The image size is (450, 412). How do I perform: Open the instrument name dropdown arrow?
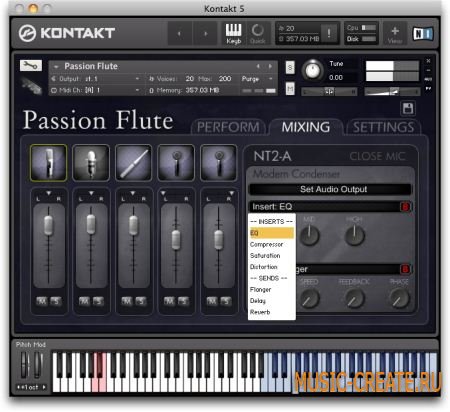56,67
